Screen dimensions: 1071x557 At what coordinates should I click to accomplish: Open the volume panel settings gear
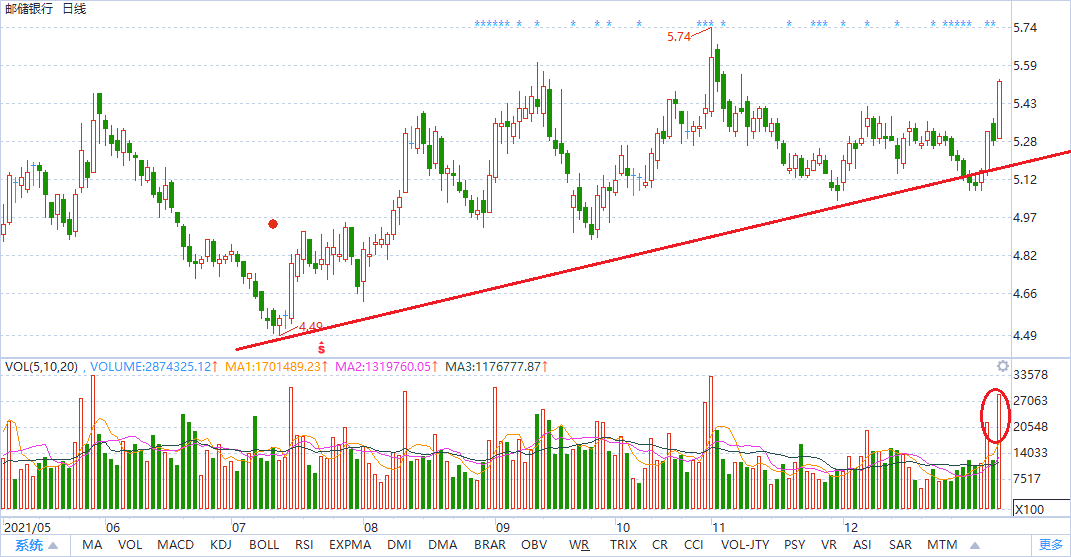[1002, 366]
